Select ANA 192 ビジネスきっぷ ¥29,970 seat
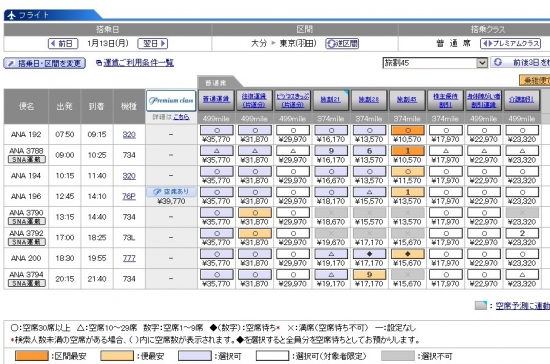Screen dimensions: 550x364 coord(293,130)
